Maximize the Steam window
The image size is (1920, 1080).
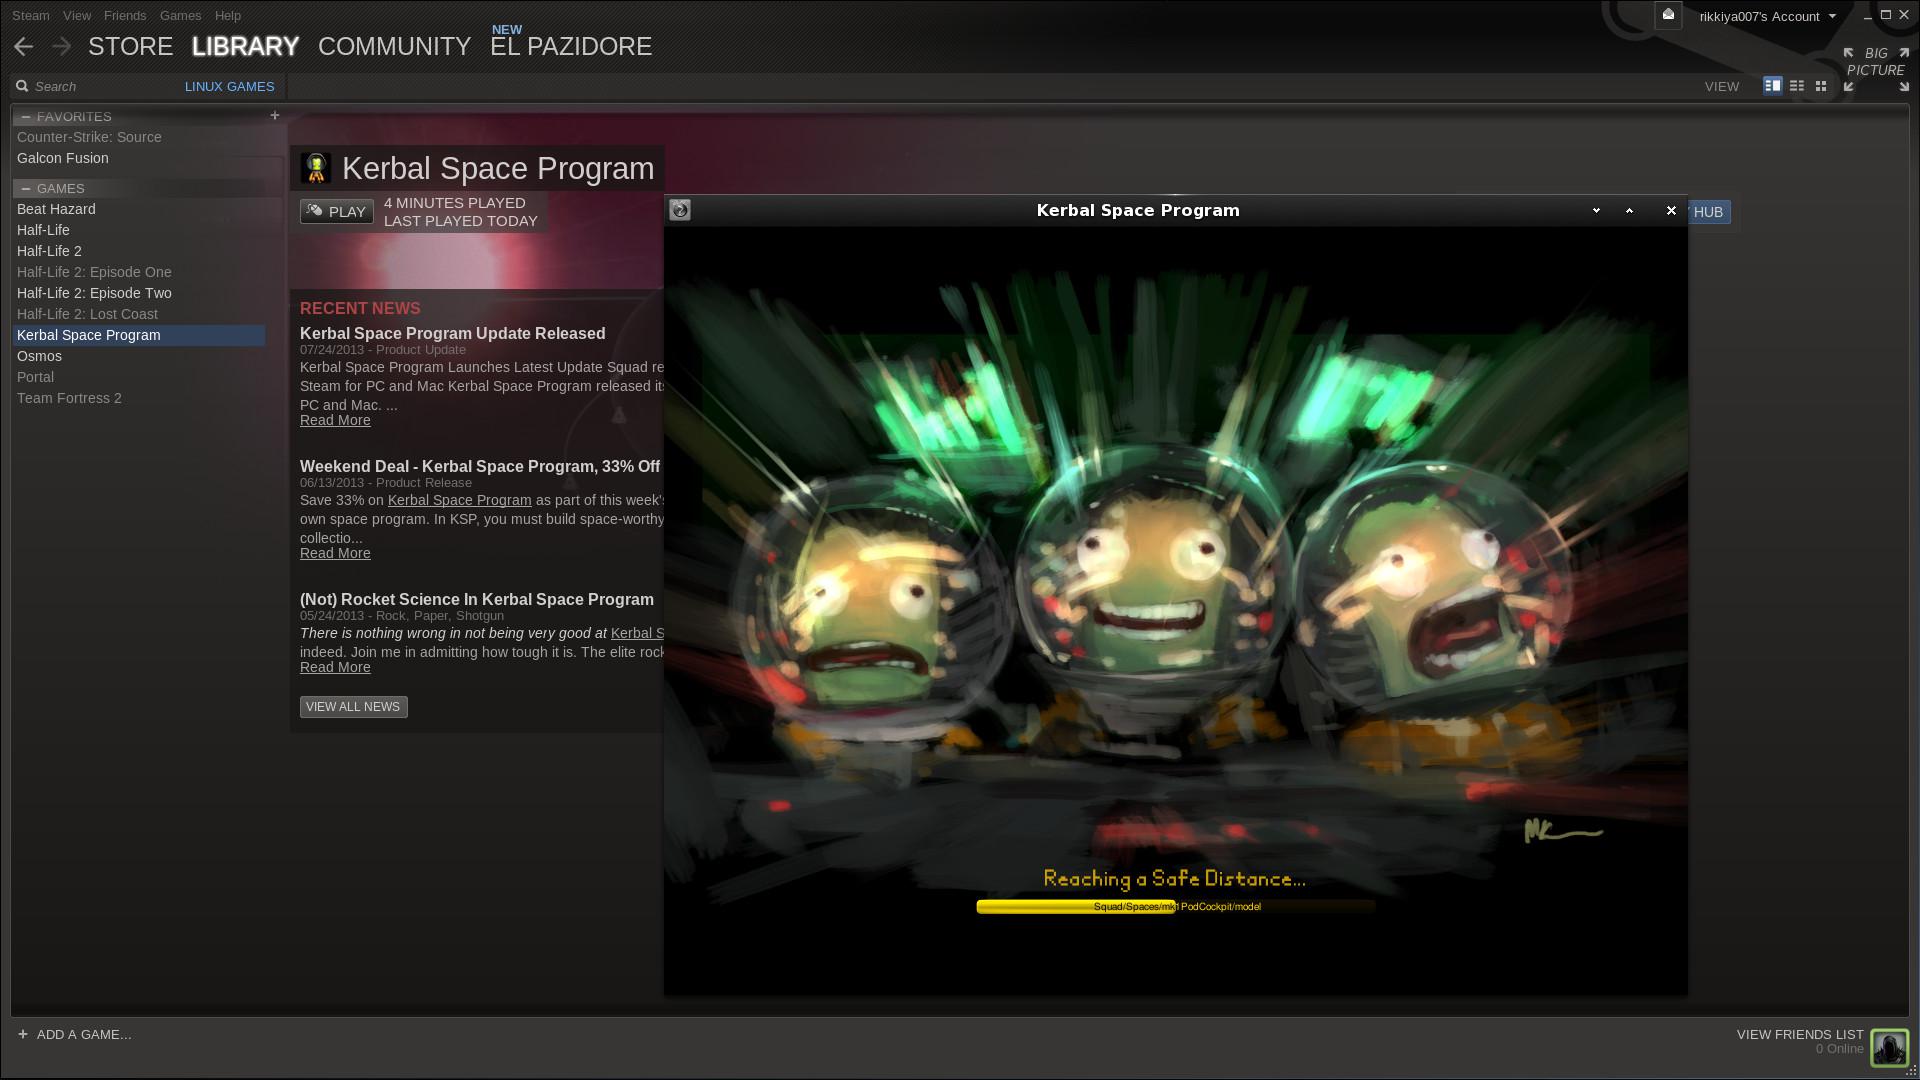tap(1886, 15)
